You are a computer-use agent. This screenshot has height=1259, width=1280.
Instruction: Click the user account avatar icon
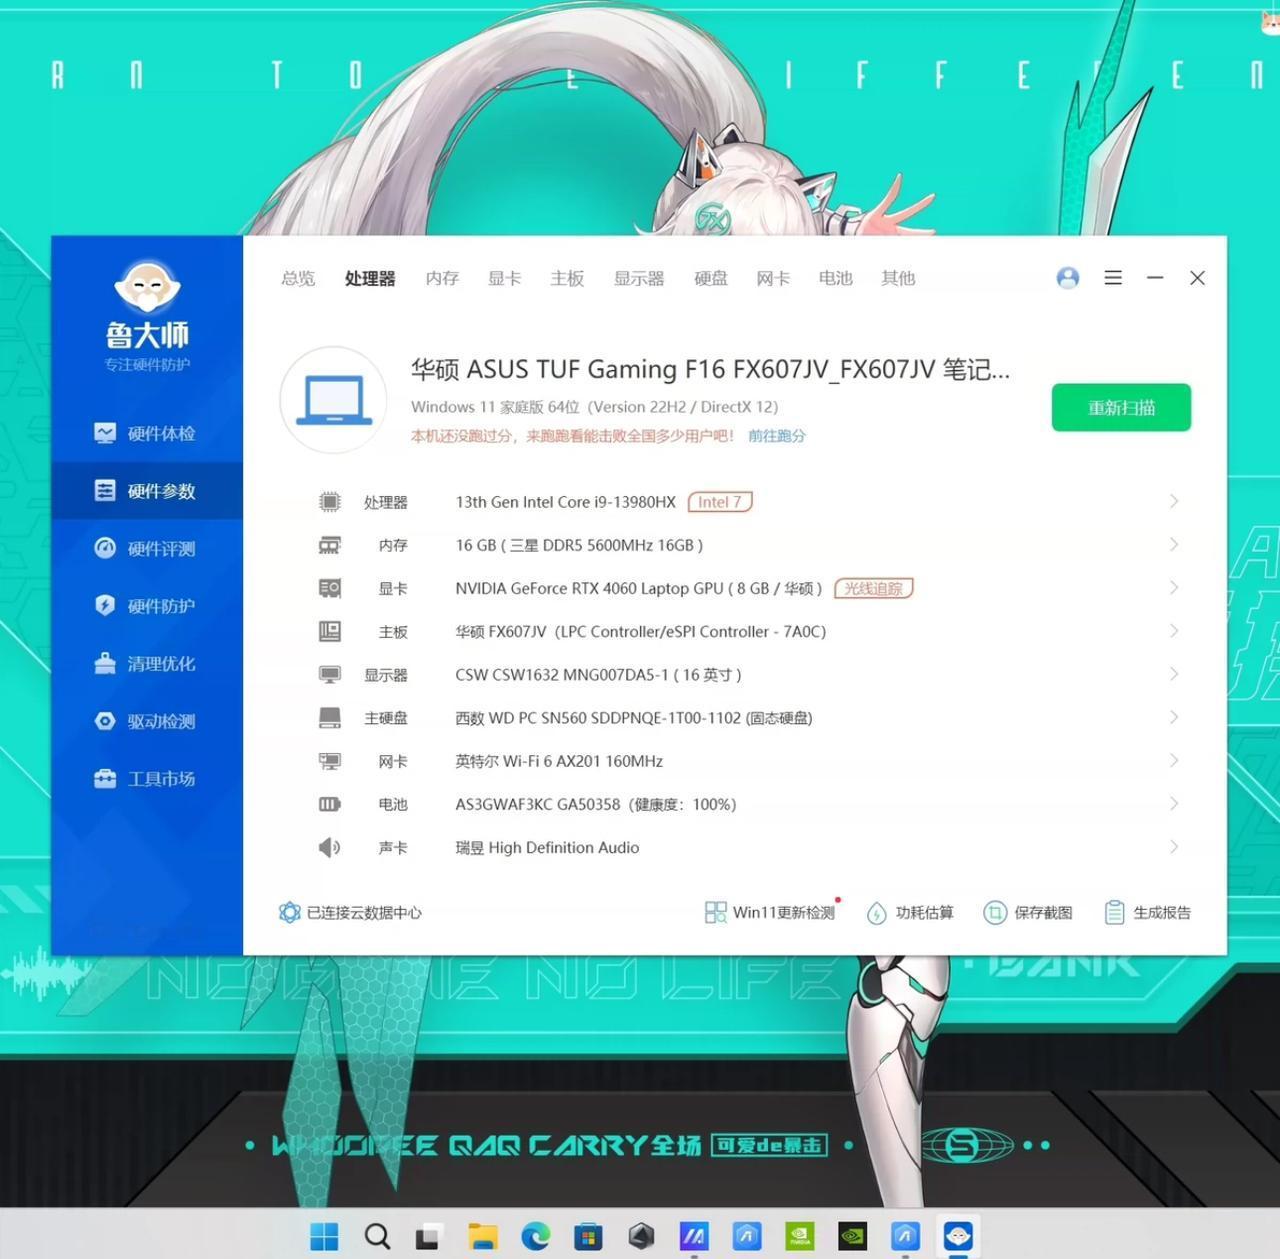(x=1068, y=278)
